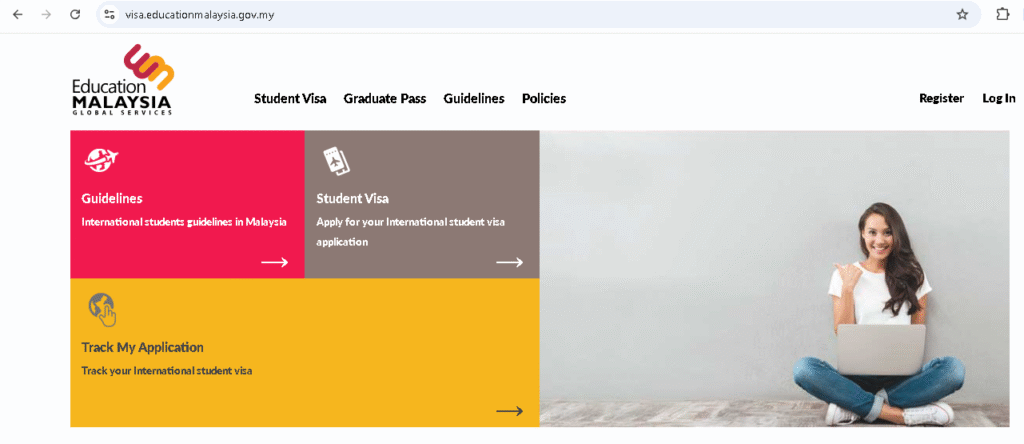Follow the white arrow in Student Visa tile

pos(509,262)
